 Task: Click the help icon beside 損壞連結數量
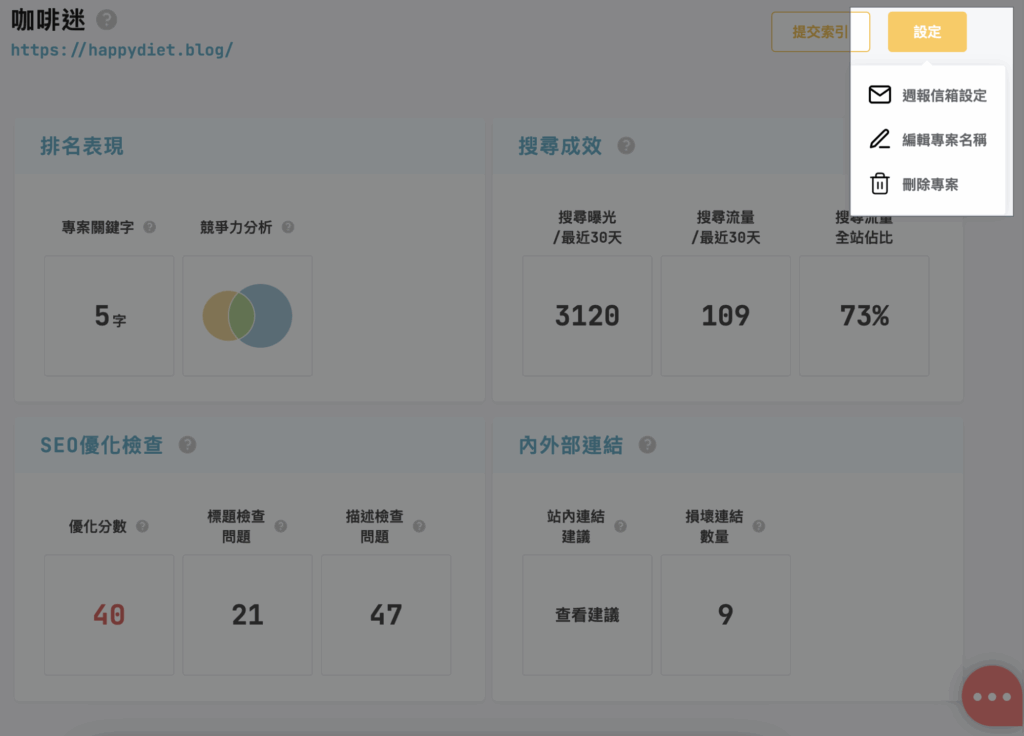(x=759, y=526)
